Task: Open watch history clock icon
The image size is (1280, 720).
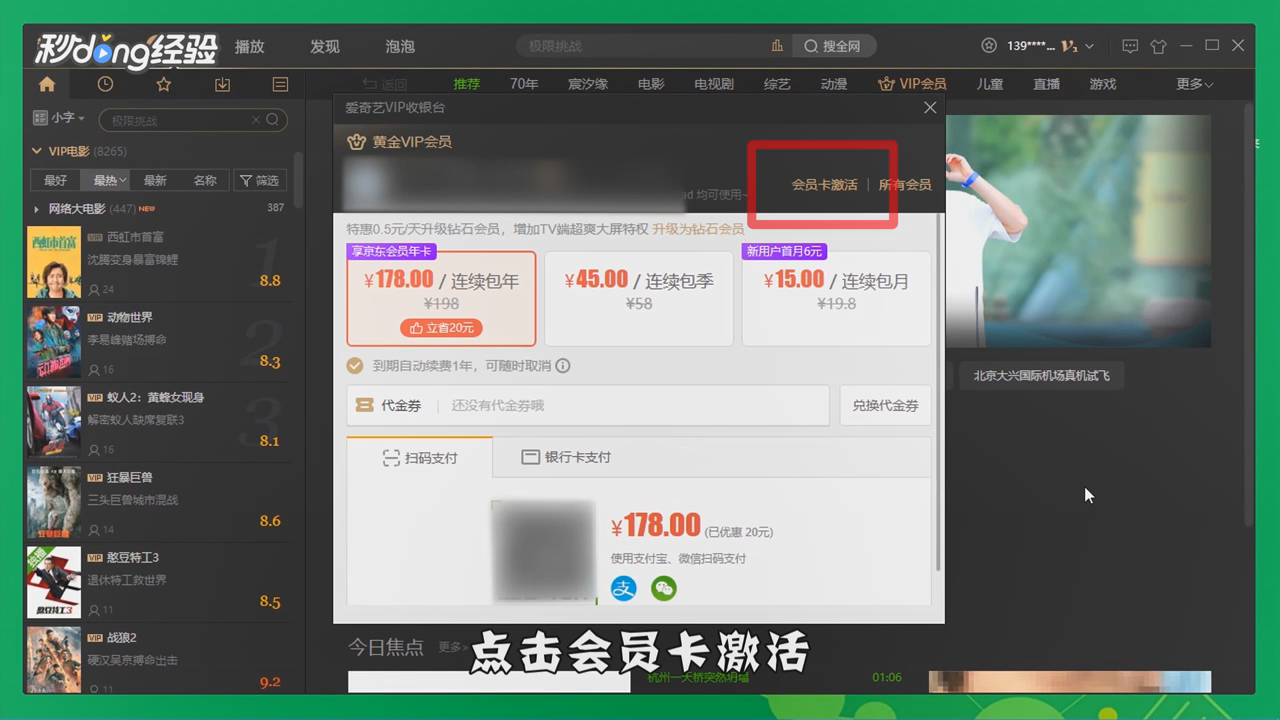Action: (x=105, y=84)
